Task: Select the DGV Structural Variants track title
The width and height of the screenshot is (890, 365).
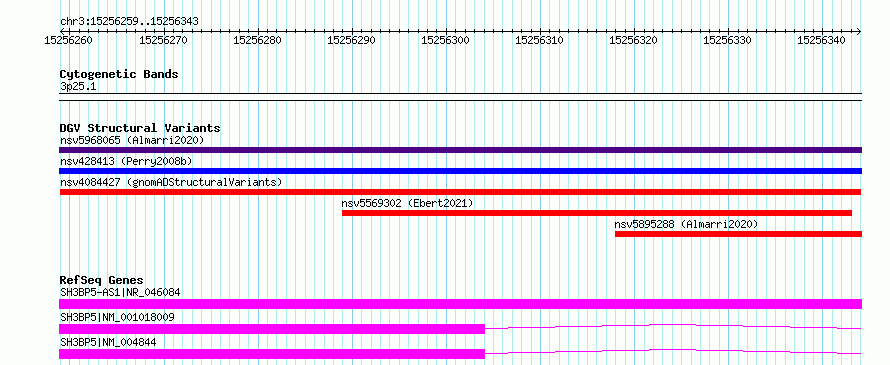Action: click(140, 128)
